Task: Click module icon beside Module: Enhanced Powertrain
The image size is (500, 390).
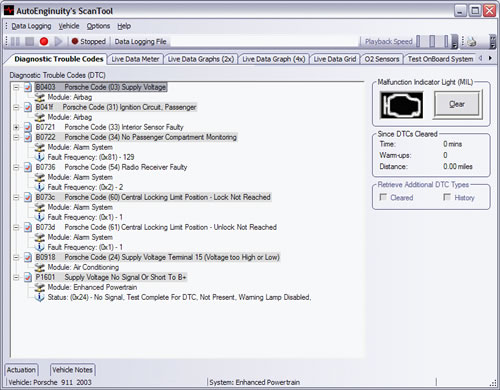Action: (x=40, y=287)
